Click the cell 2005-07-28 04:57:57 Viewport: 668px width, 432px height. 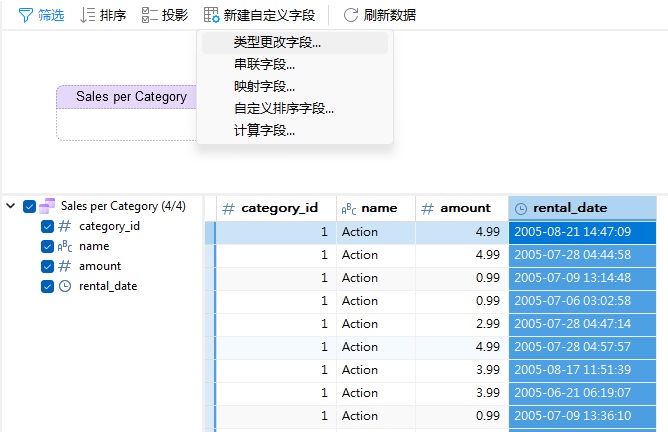(582, 347)
